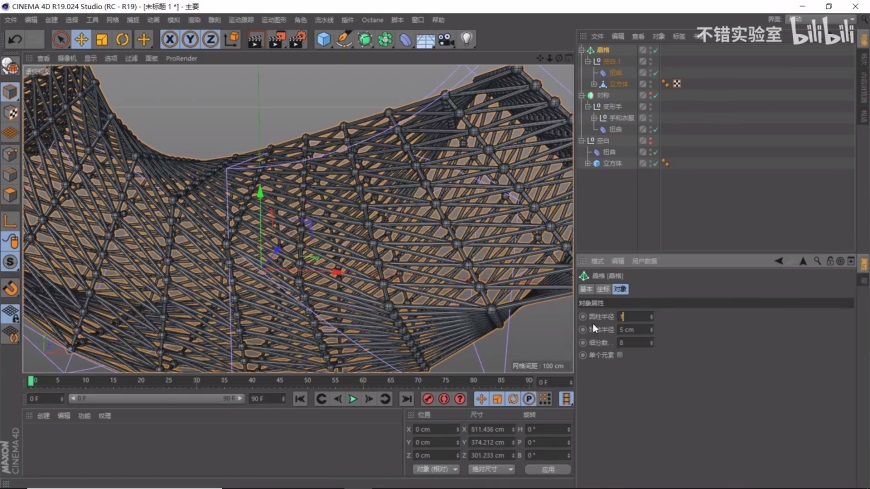Switch to the 坐标 tab in attributes
Image resolution: width=870 pixels, height=489 pixels.
[x=603, y=289]
